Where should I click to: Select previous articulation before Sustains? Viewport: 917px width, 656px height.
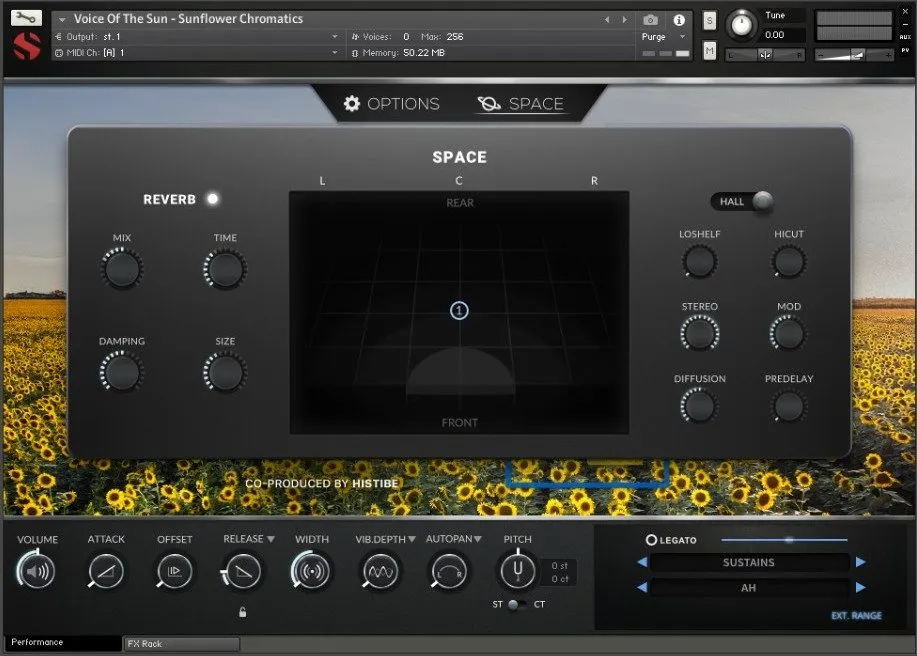coord(642,562)
